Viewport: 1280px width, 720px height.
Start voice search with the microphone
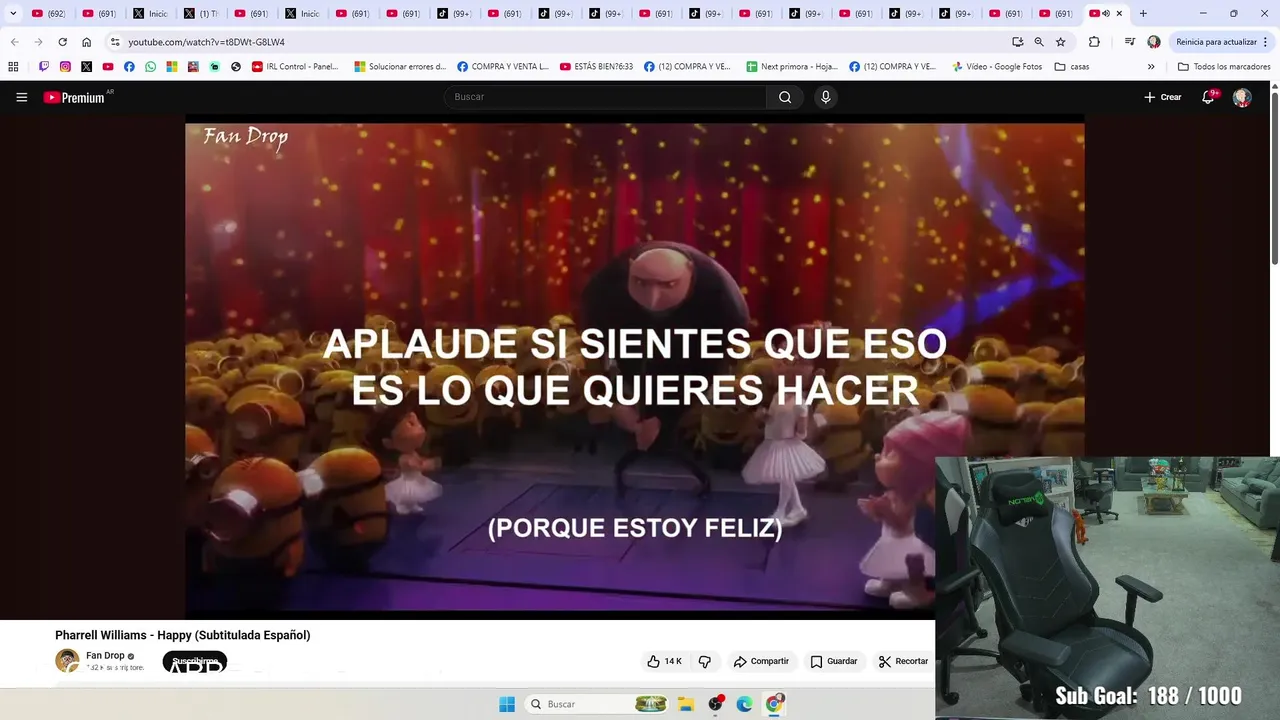click(825, 97)
